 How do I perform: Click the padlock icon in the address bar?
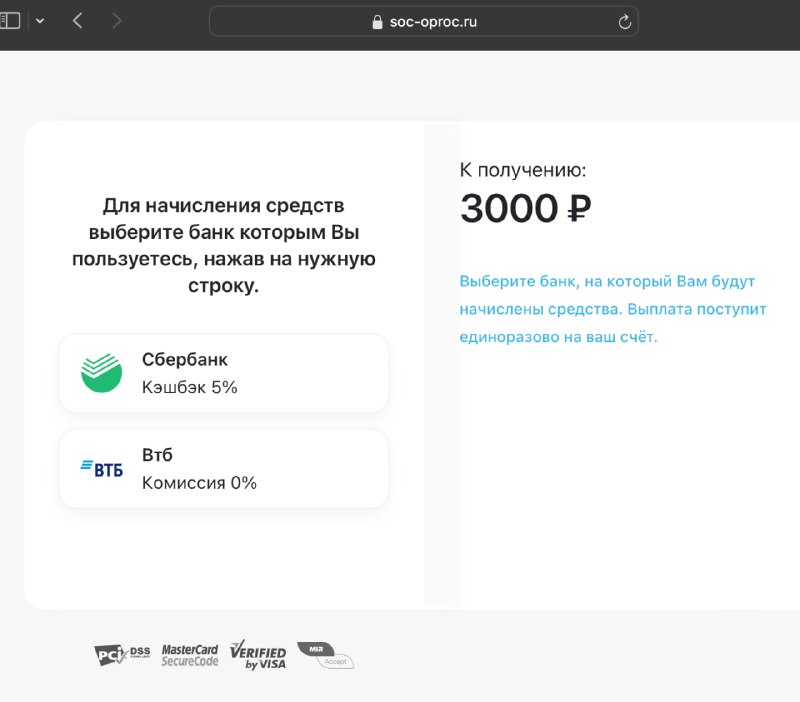[377, 21]
